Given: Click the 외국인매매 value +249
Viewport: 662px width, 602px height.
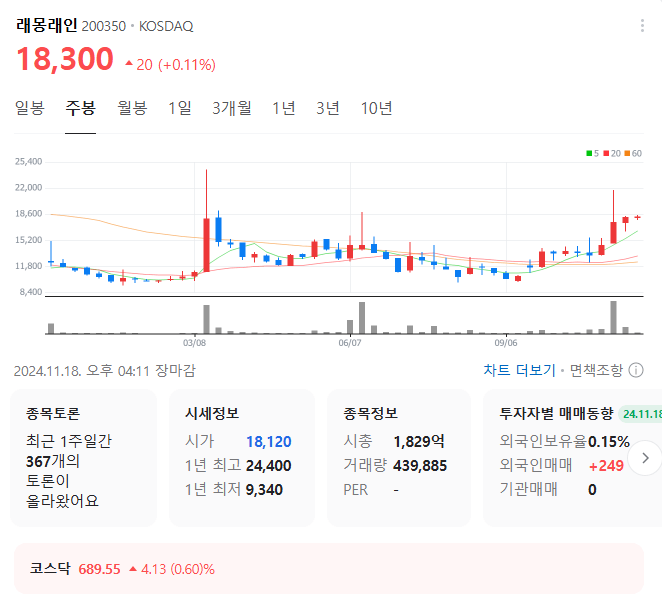Looking at the screenshot, I should [606, 466].
